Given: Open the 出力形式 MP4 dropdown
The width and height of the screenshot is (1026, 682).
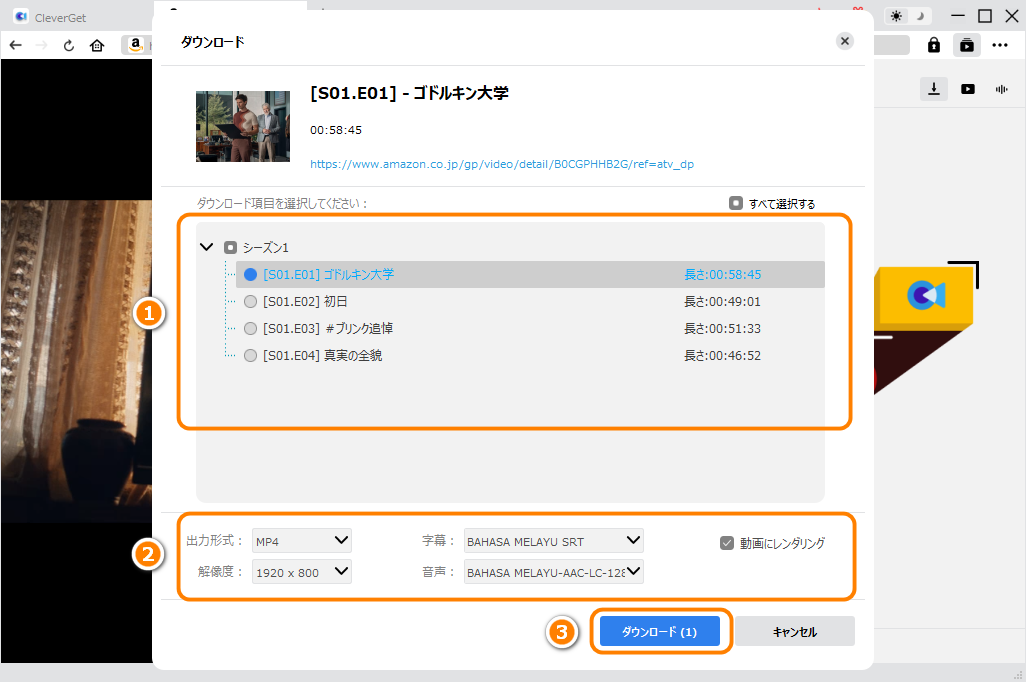Looking at the screenshot, I should coord(302,541).
